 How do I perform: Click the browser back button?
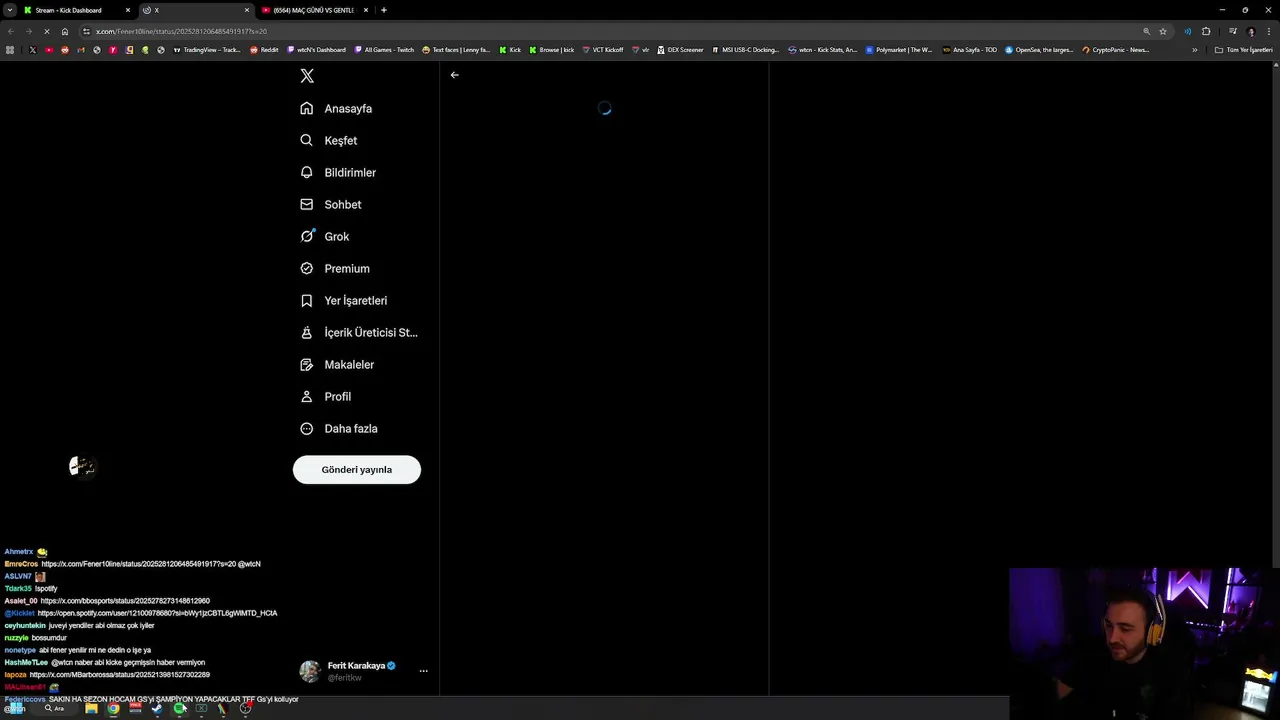click(10, 31)
